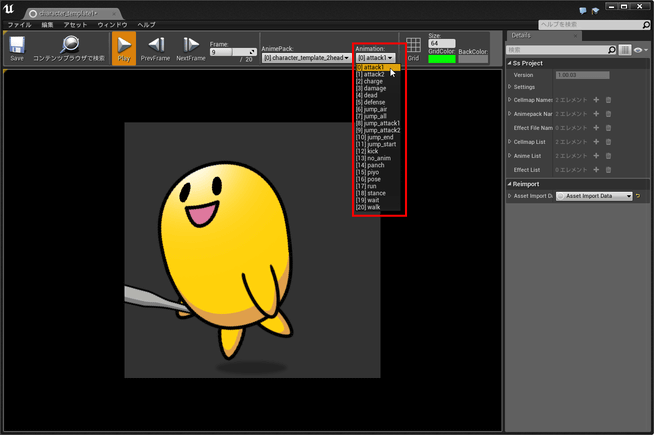Collapse the Reimport section
654x435 pixels.
point(509,184)
